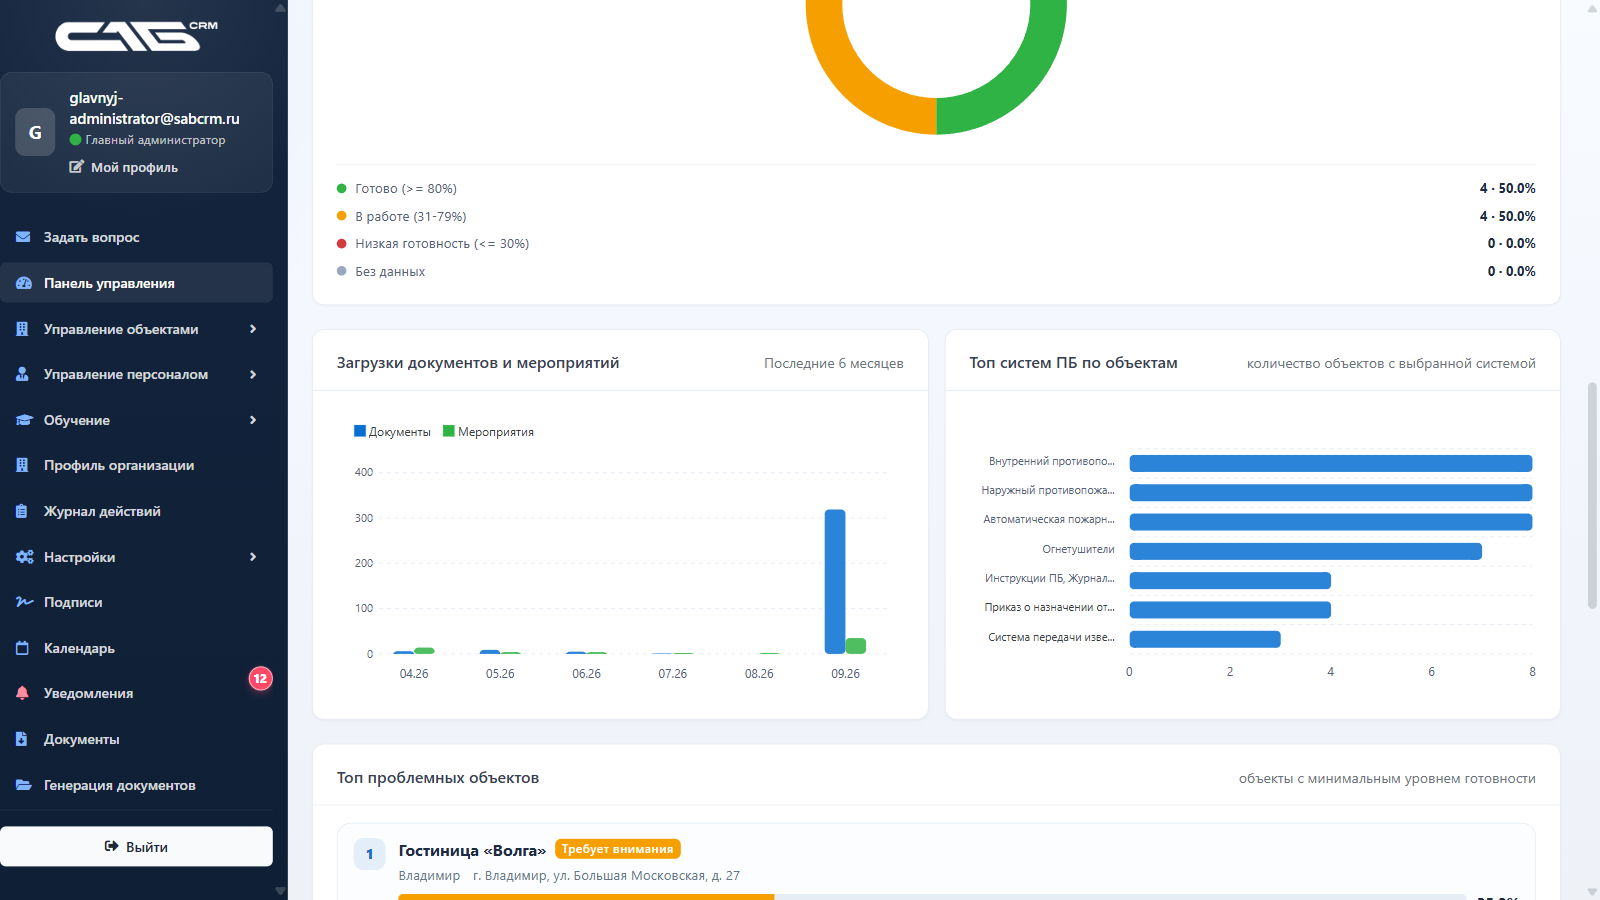The height and width of the screenshot is (900, 1600).
Task: Click the gears icon for Настройки
Action: click(x=24, y=557)
